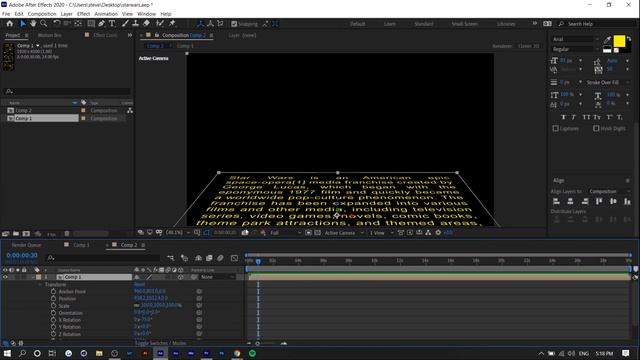Viewport: 640px width, 360px height.
Task: Enable the Hindi Digits checkbox
Action: pos(596,128)
